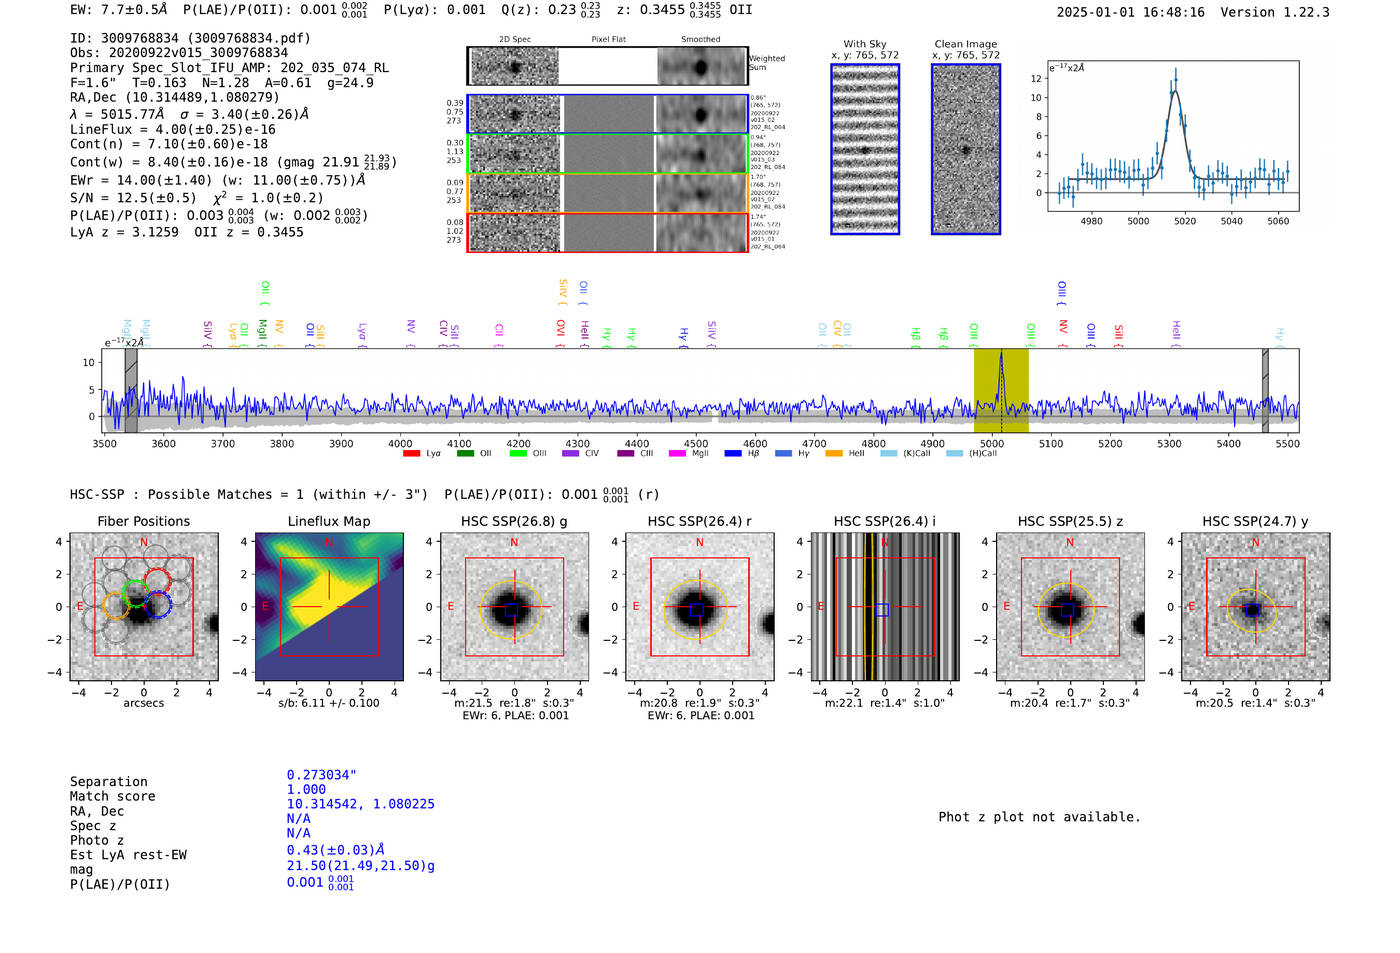Open the HSC SSP(26.8) g cutout
1400x953 pixels.
(x=514, y=607)
